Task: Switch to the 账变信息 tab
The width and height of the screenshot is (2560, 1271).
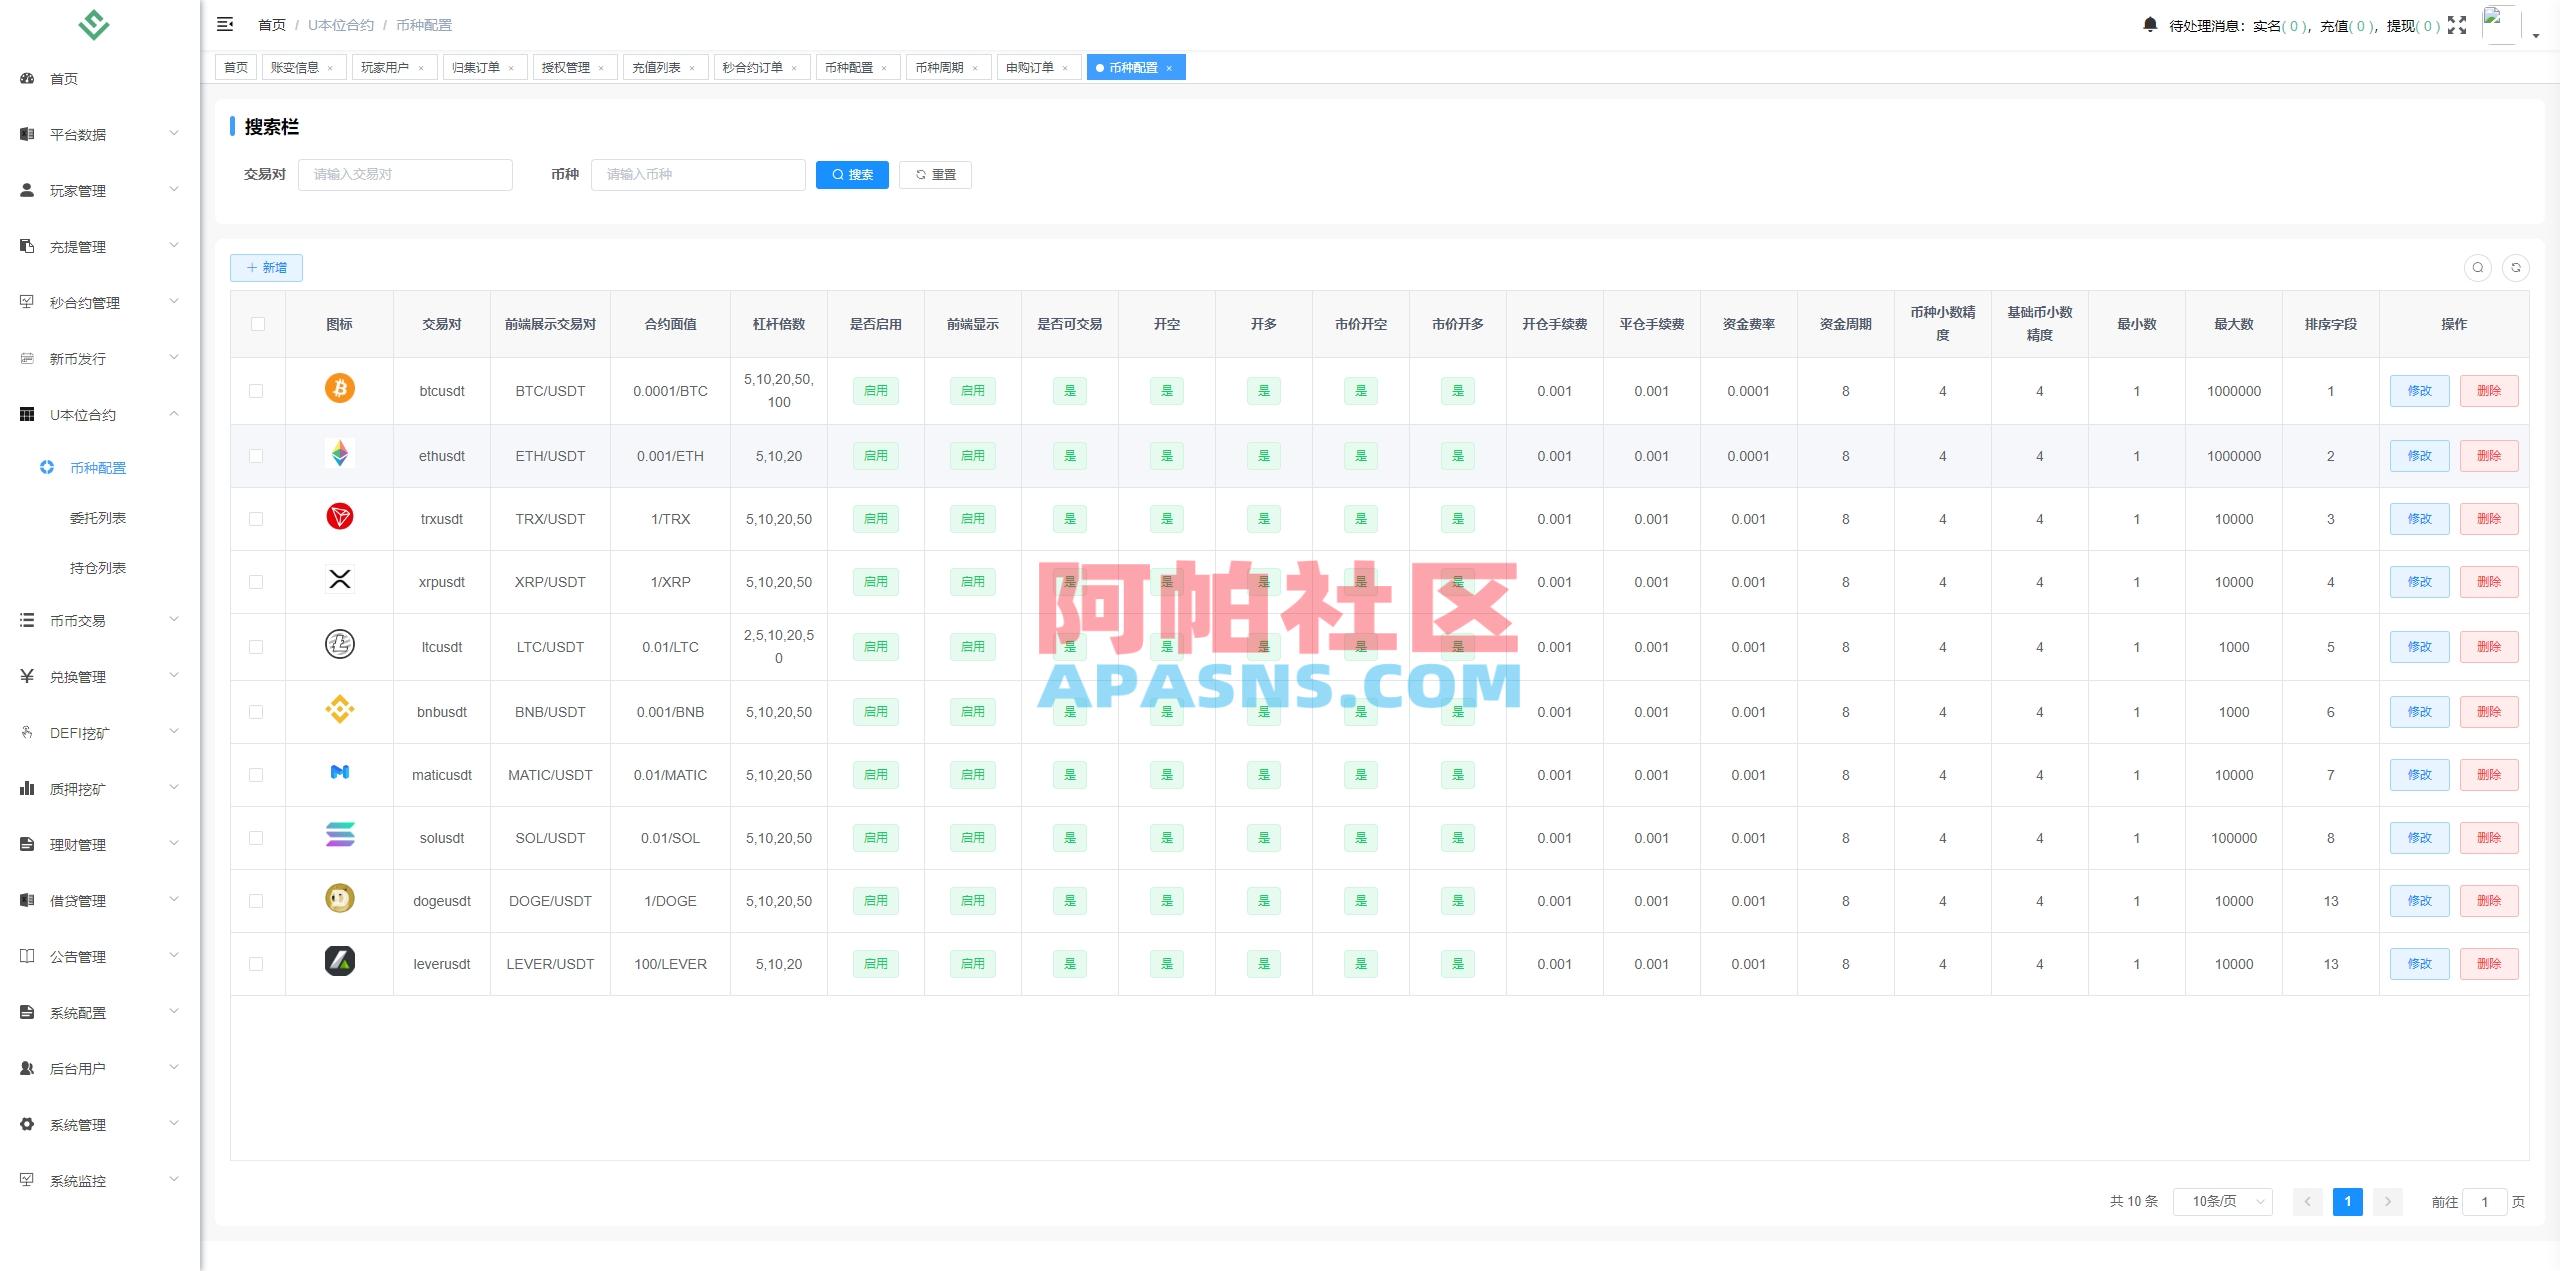Action: 296,67
